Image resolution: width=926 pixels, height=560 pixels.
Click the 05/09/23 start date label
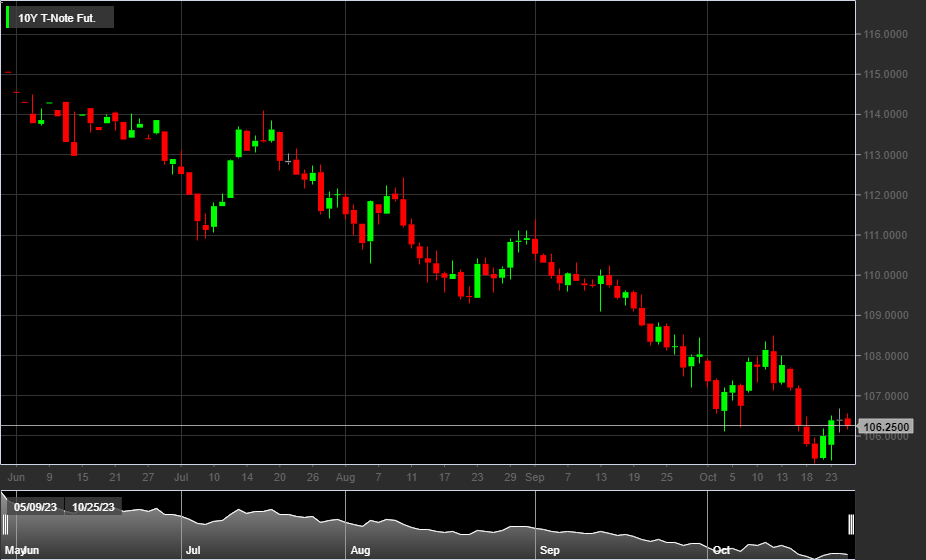[x=35, y=507]
